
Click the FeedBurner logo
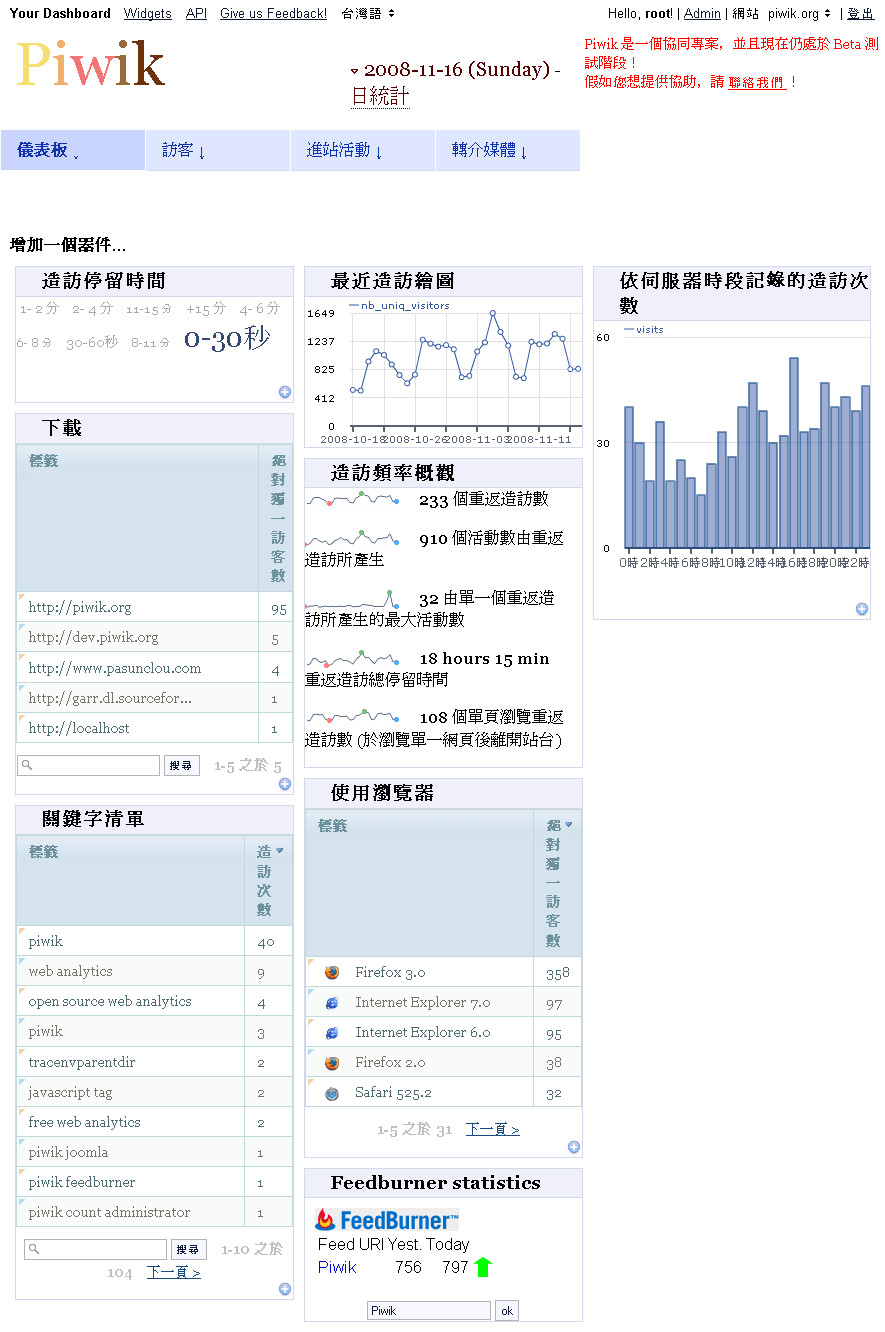click(387, 1220)
